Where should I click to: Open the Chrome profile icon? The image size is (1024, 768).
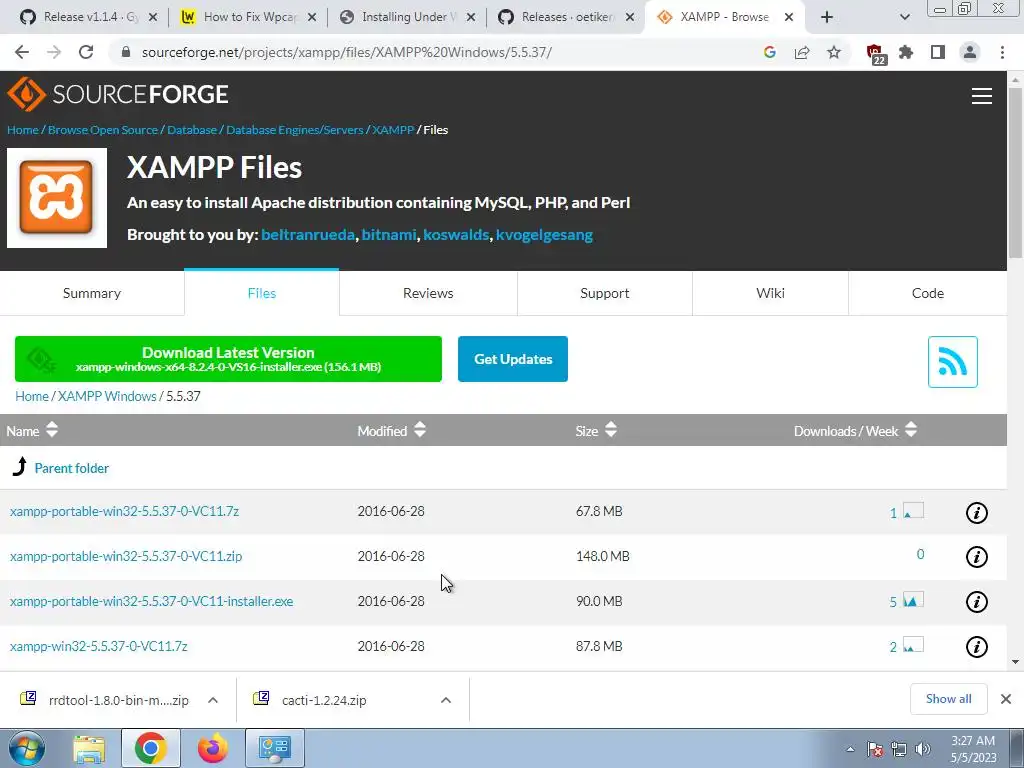[x=970, y=52]
